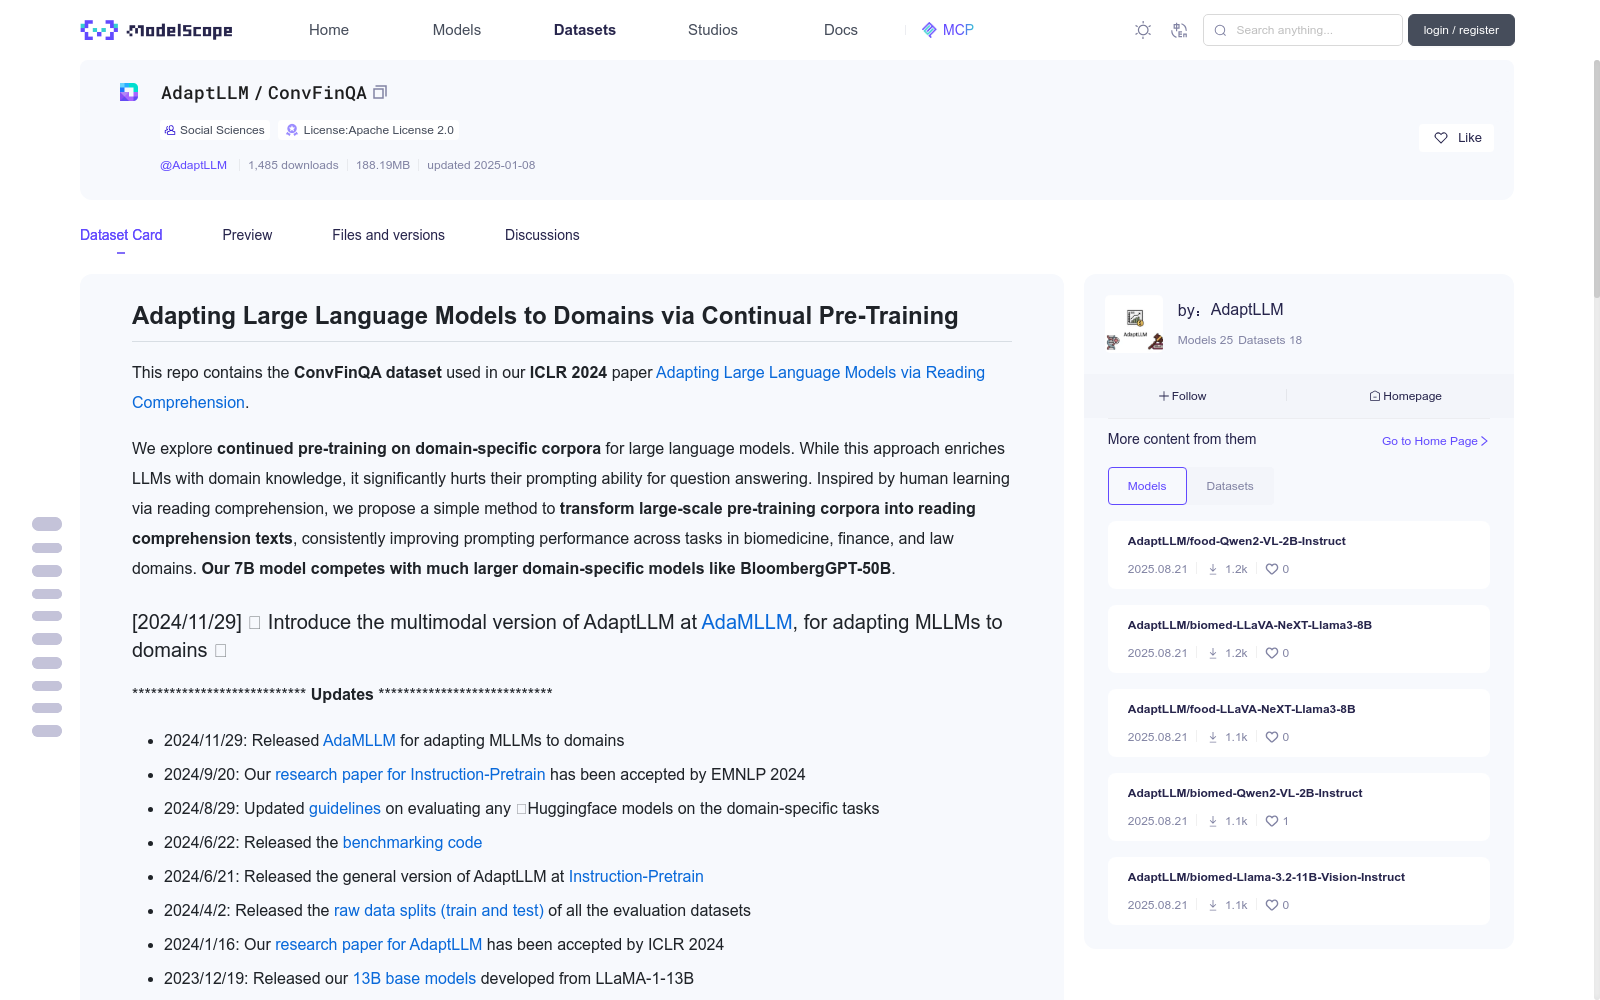Click the search magnifier icon

coord(1220,30)
